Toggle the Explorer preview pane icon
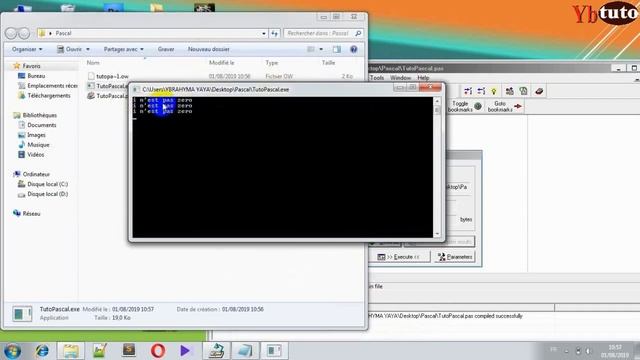This screenshot has height=360, width=640. (337, 49)
